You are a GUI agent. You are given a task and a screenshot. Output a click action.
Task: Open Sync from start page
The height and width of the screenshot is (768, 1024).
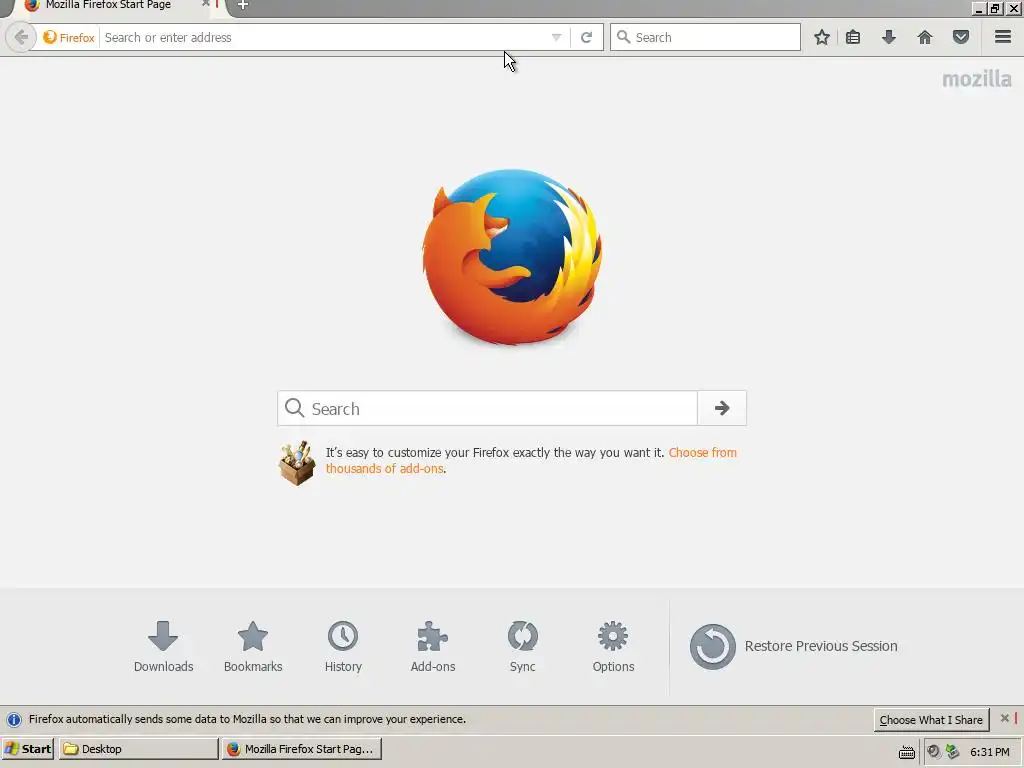522,647
